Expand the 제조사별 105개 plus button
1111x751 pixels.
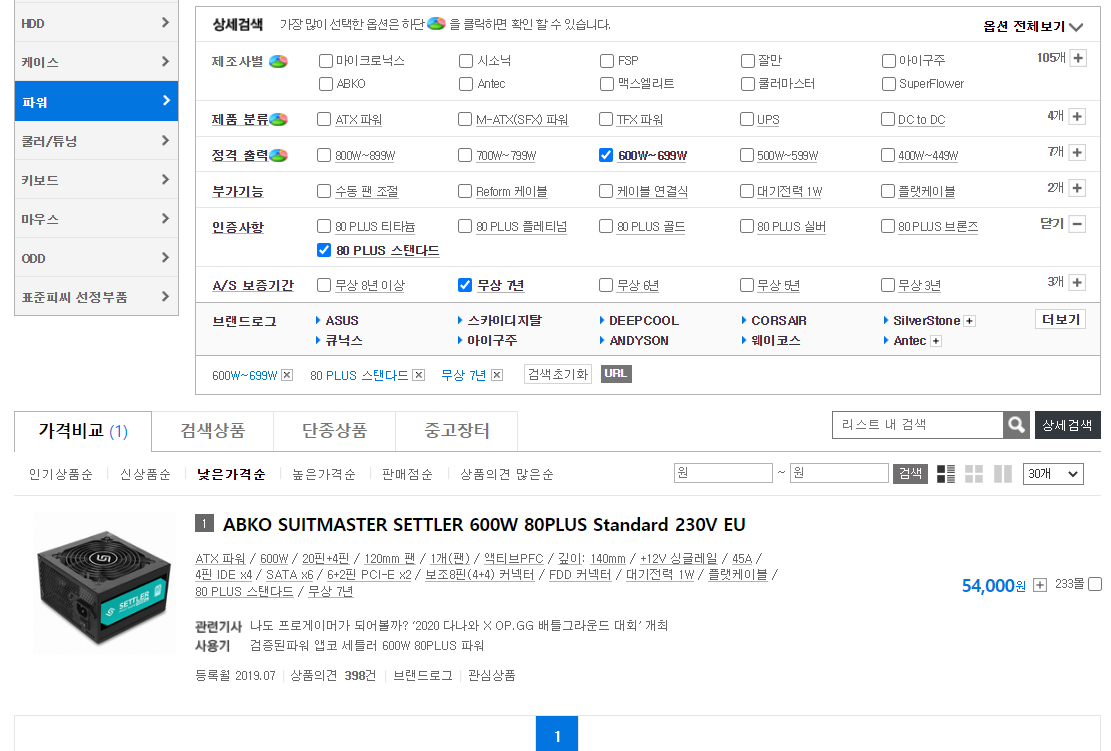[1078, 58]
